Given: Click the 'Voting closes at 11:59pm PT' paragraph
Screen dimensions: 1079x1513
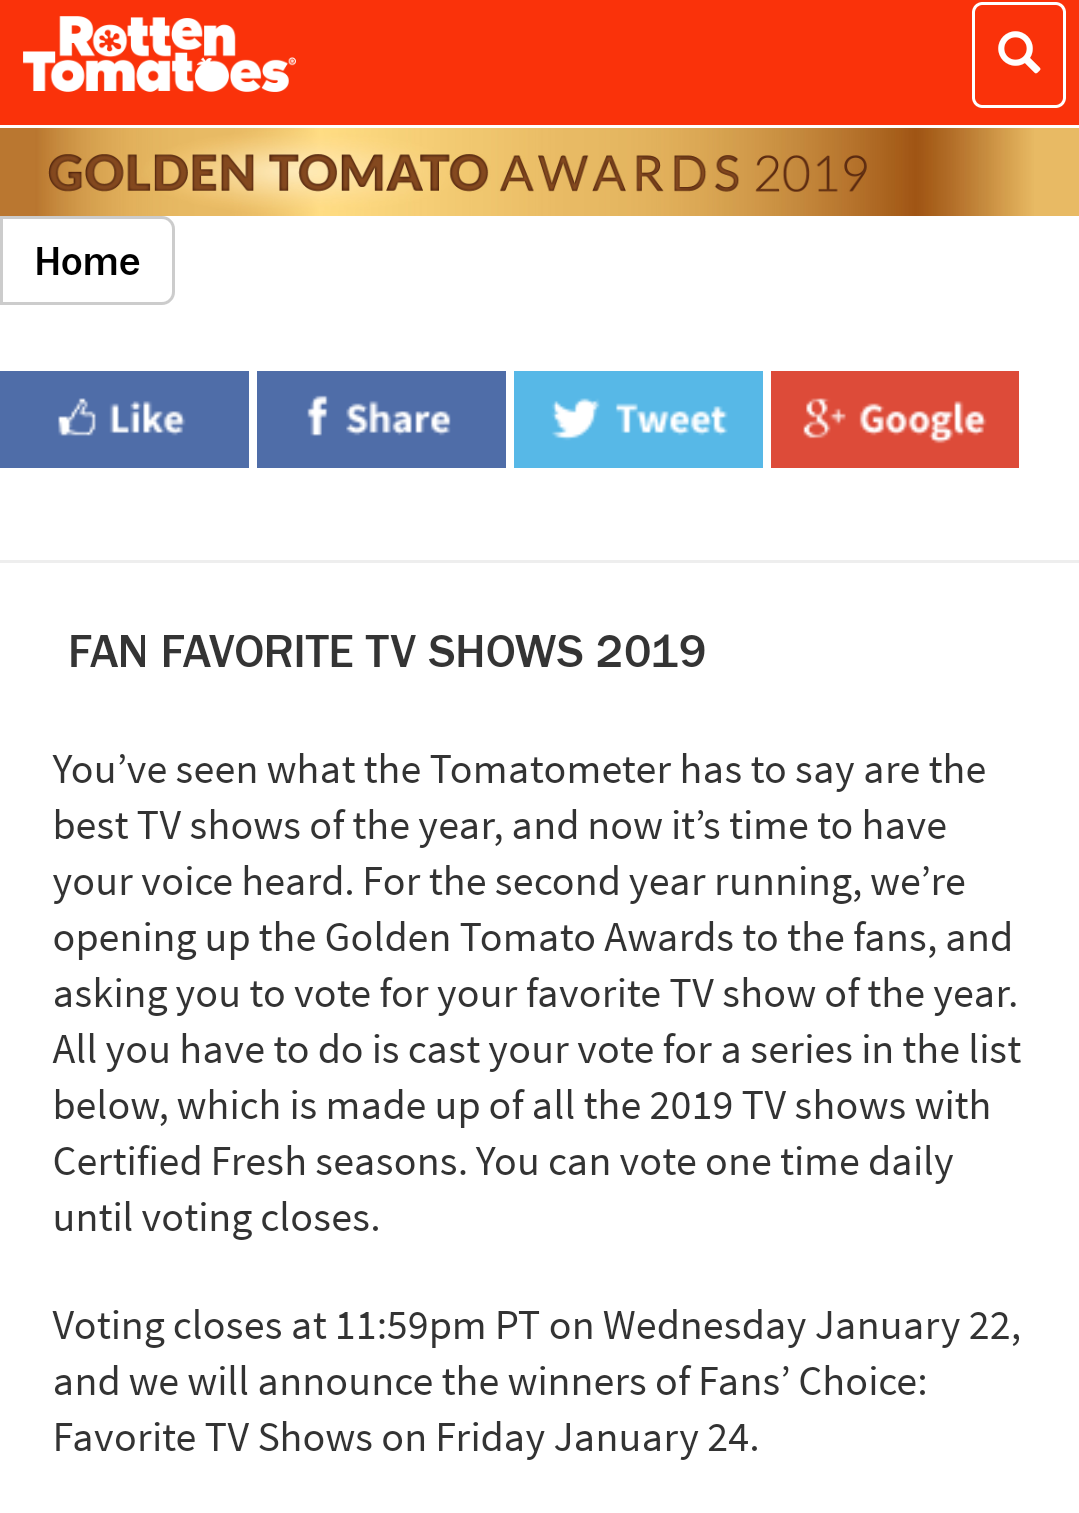Looking at the screenshot, I should click(x=537, y=1381).
